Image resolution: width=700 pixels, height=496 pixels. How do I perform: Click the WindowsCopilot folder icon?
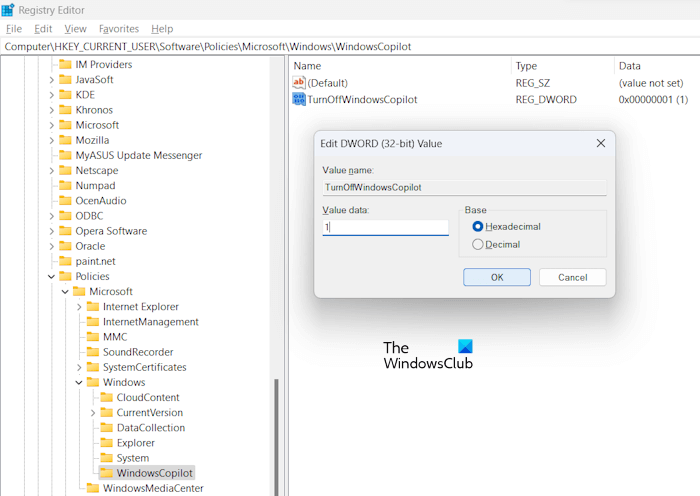[107, 473]
